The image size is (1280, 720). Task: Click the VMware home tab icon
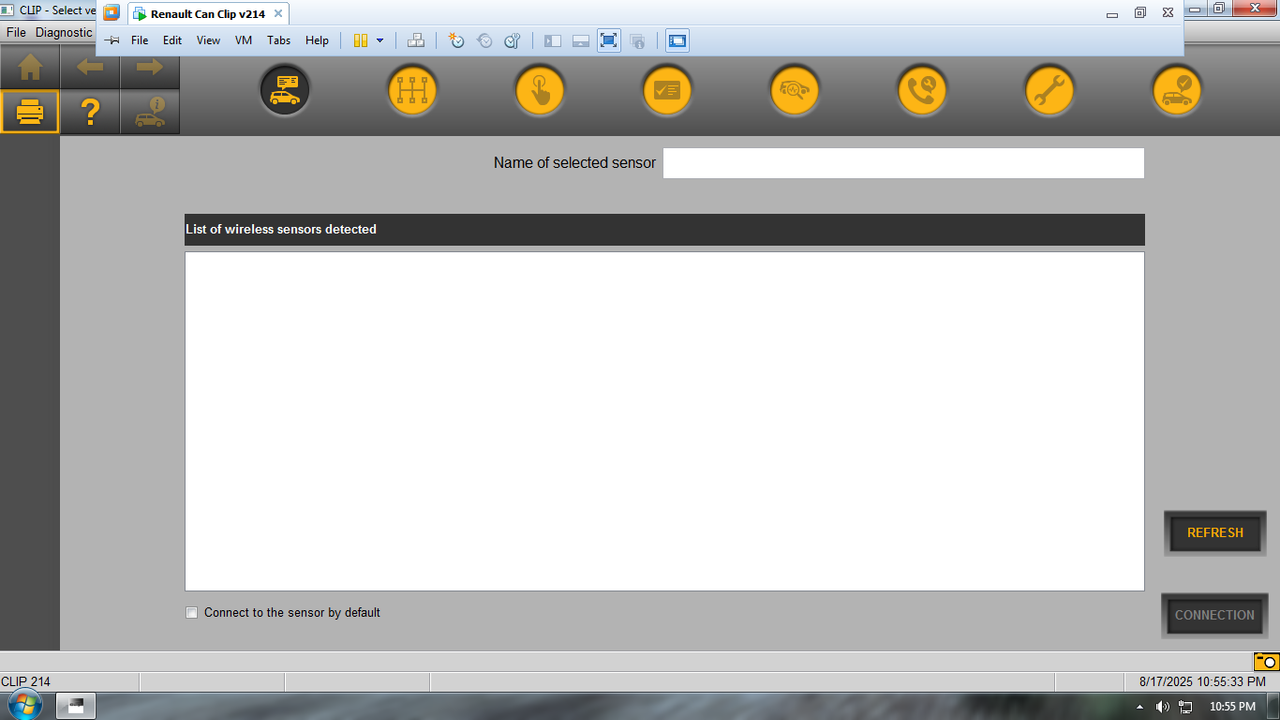coord(112,14)
